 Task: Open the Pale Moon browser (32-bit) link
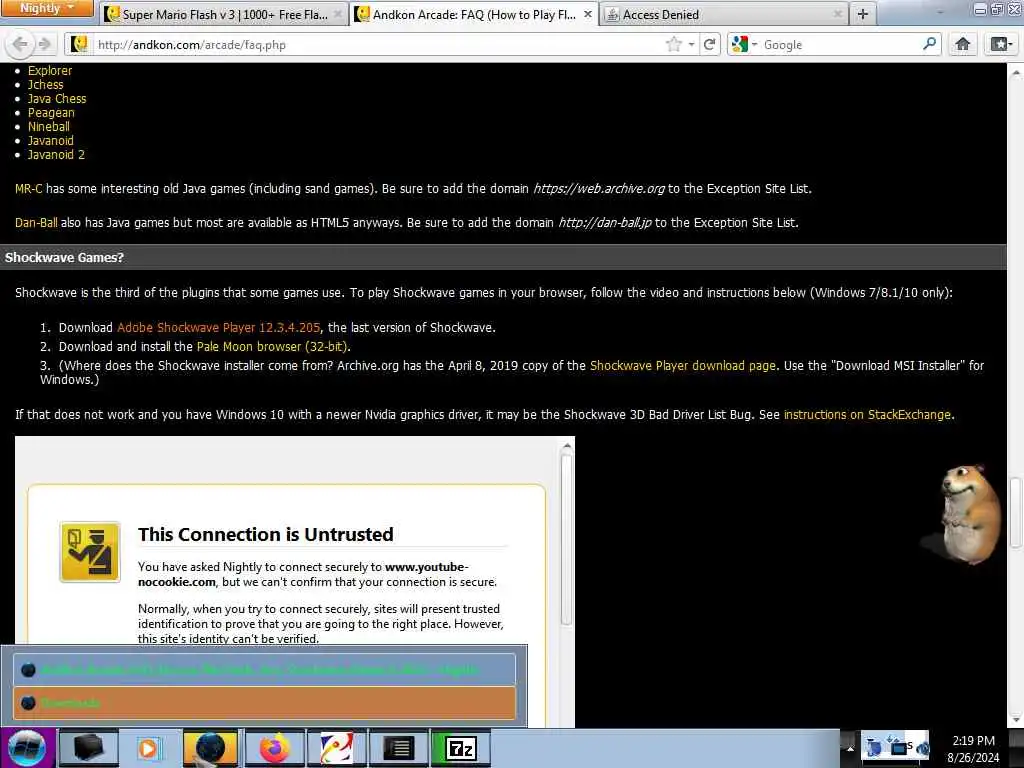pyautogui.click(x=272, y=347)
